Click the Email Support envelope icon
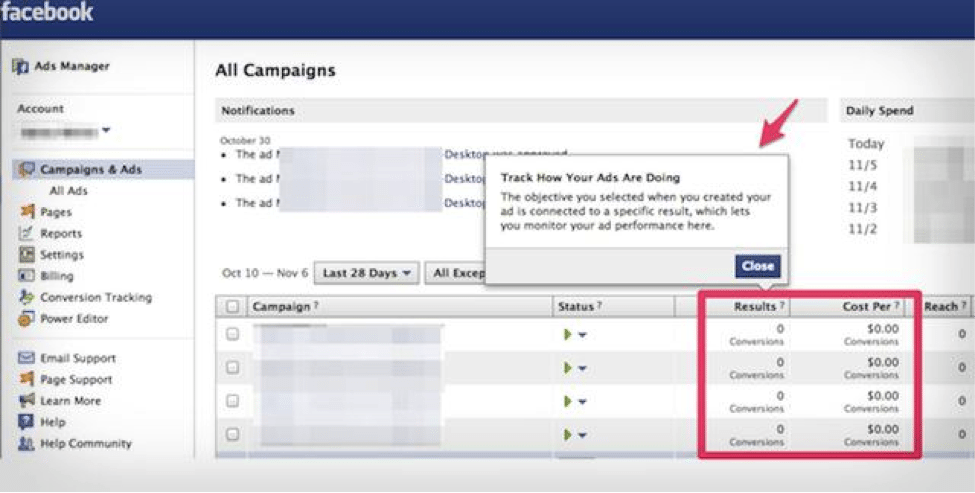975x493 pixels. (26, 358)
